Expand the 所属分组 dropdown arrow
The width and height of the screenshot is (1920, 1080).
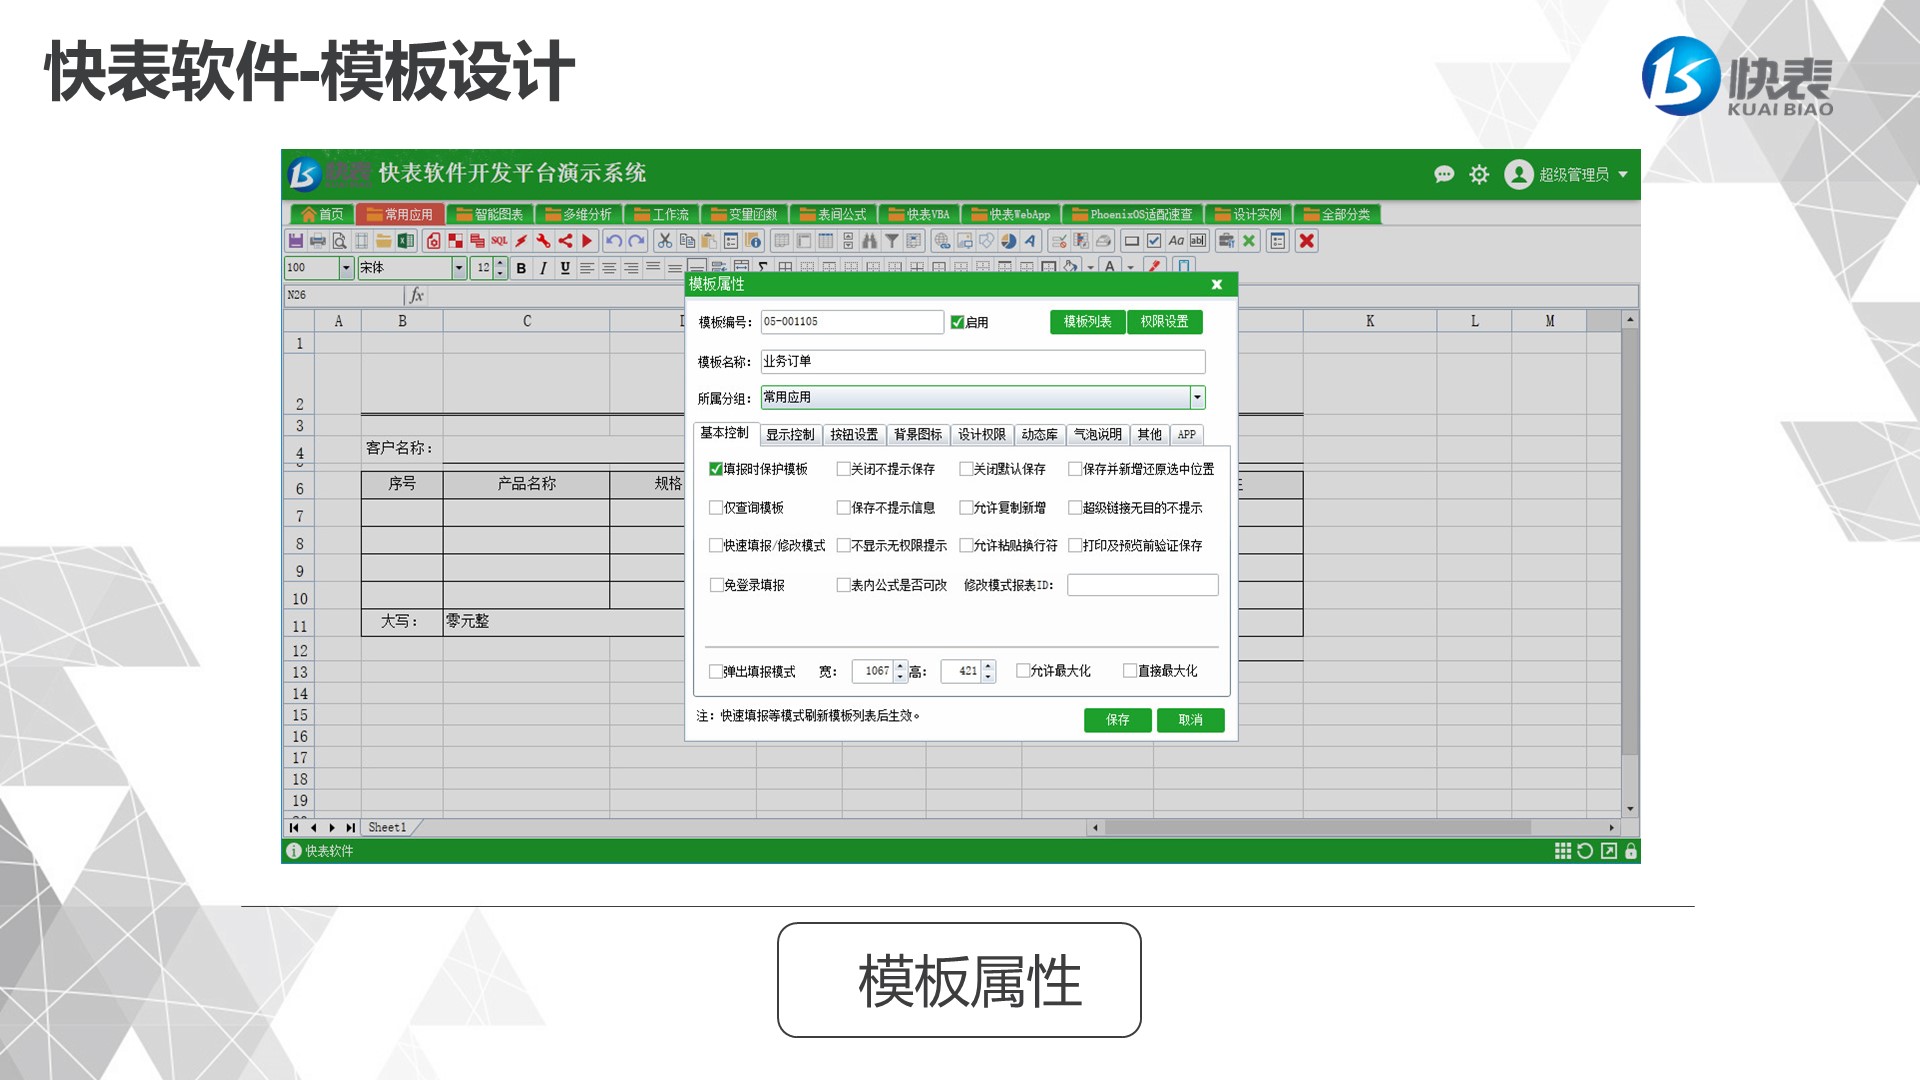pyautogui.click(x=1197, y=398)
